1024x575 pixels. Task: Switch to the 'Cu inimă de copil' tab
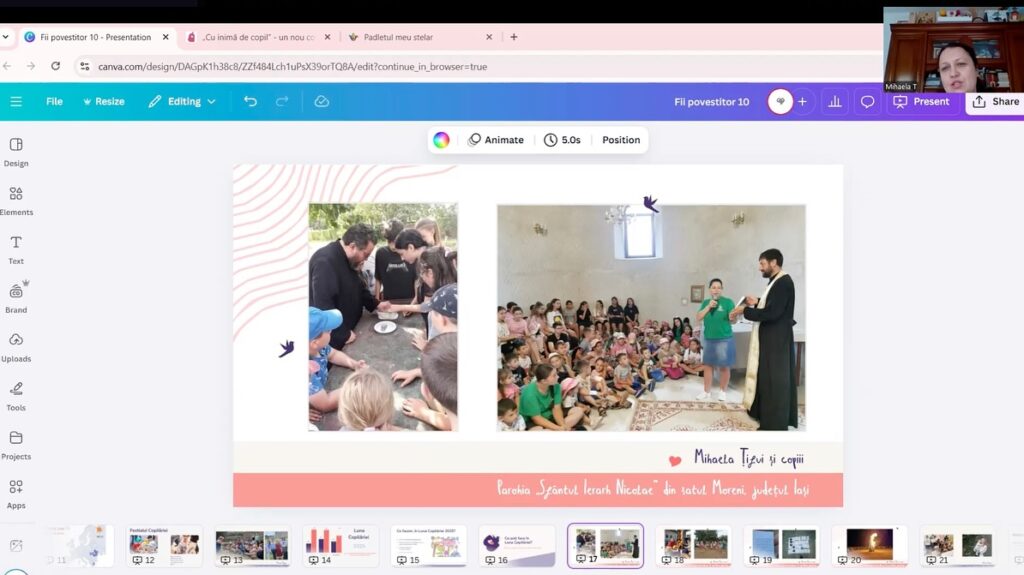(x=258, y=37)
